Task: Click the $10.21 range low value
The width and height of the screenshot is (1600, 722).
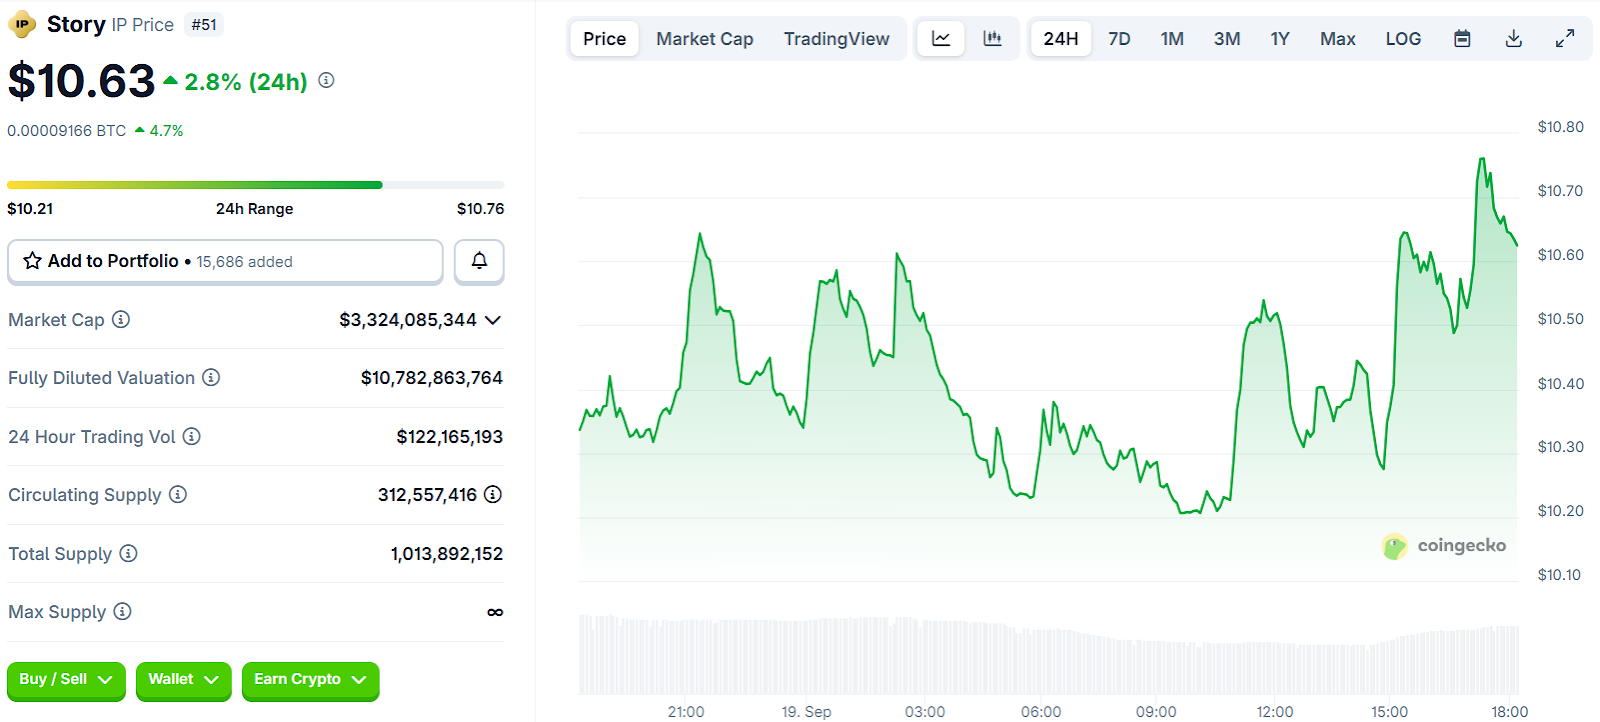Action: click(x=30, y=209)
